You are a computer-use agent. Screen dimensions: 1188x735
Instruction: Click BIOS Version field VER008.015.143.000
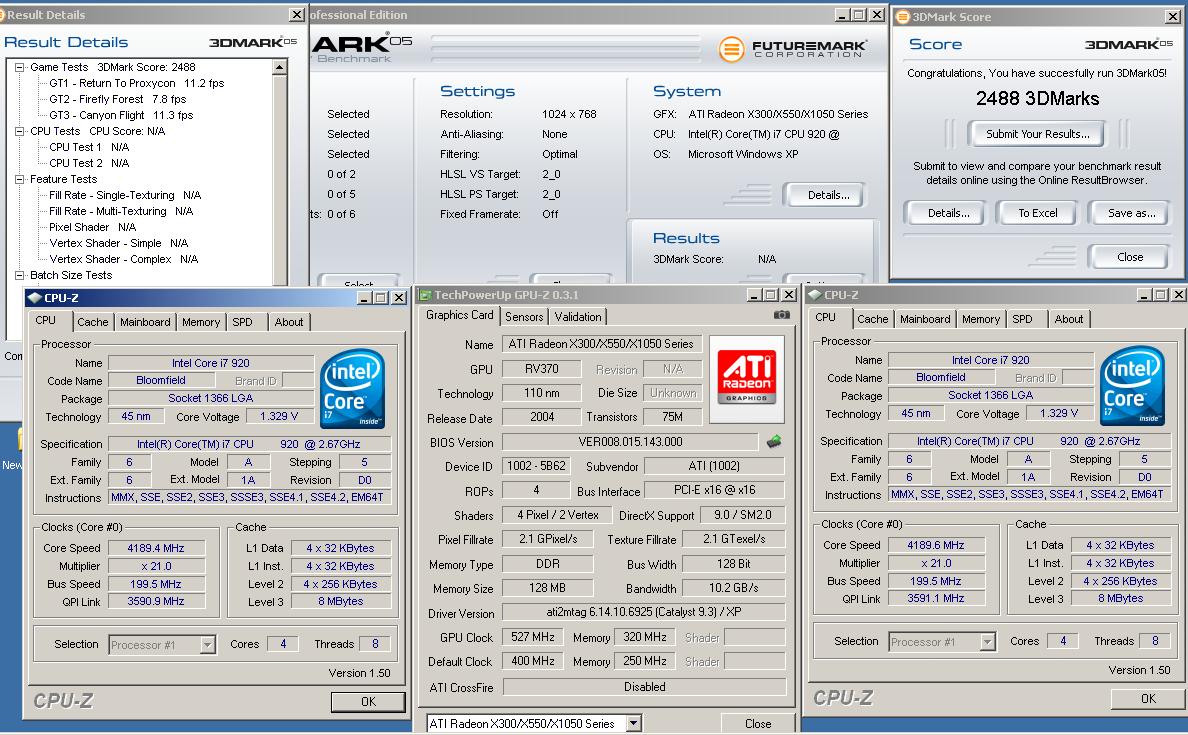coord(630,442)
